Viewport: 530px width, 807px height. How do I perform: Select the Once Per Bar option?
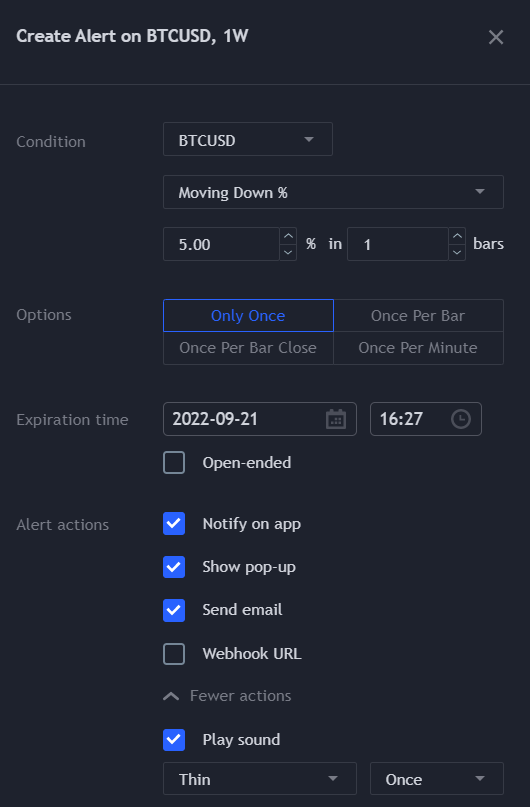418,315
